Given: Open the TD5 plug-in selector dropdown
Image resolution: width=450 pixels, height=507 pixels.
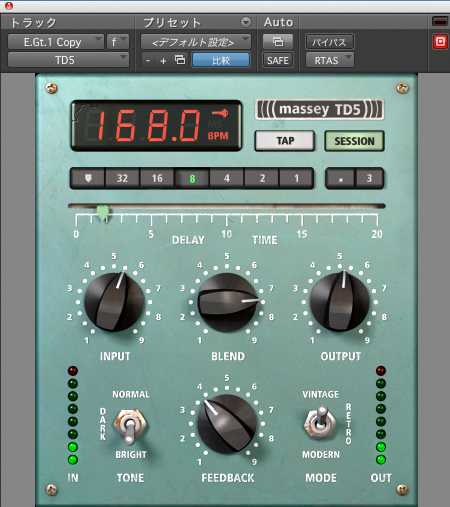Looking at the screenshot, I should pyautogui.click(x=68, y=60).
